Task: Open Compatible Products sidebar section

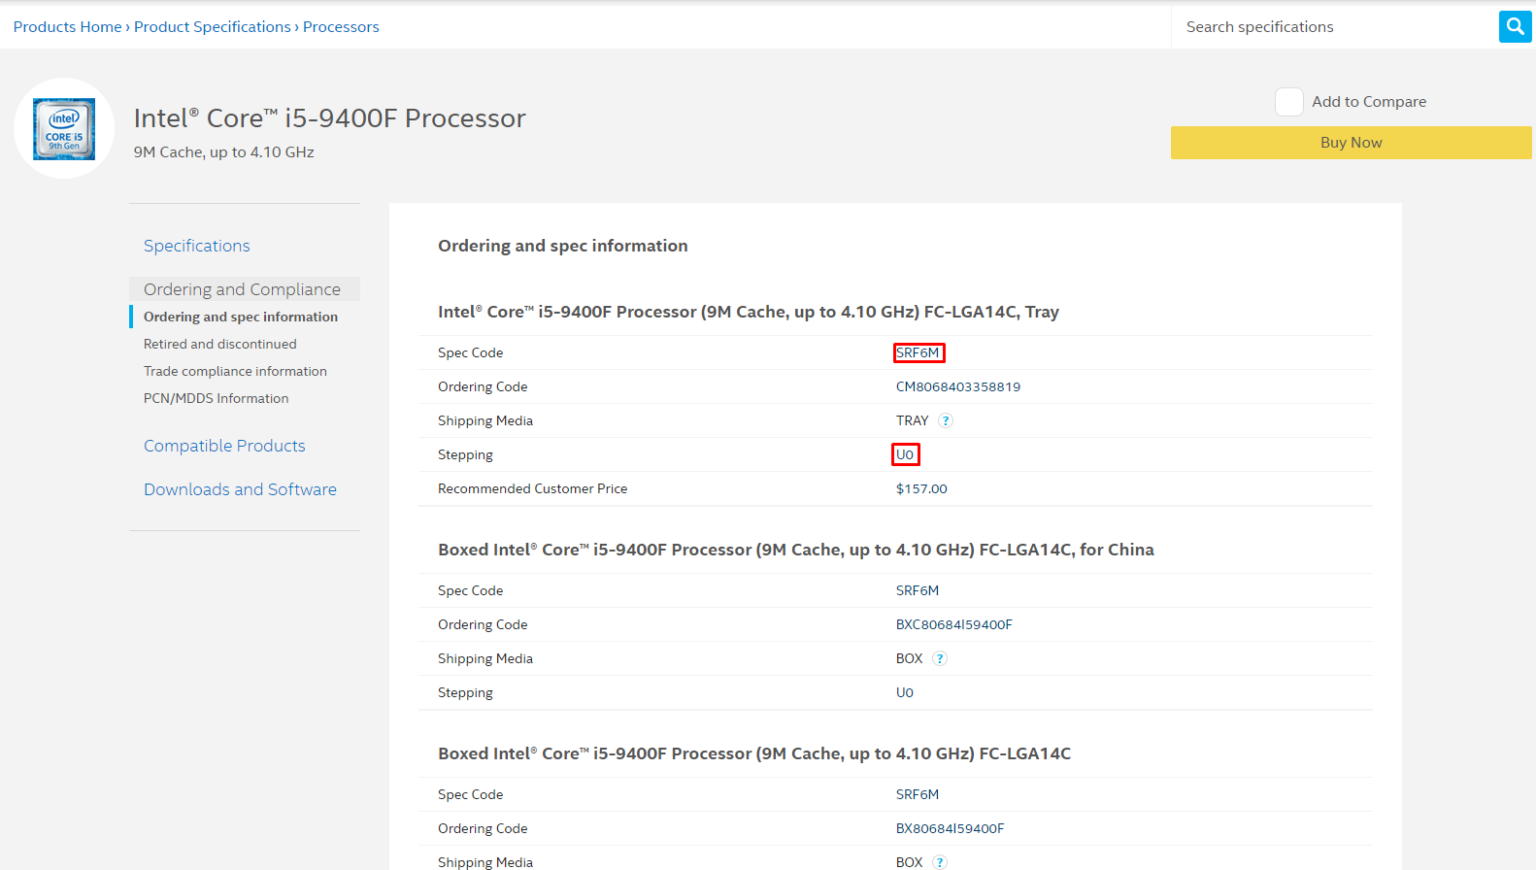Action: 224,446
